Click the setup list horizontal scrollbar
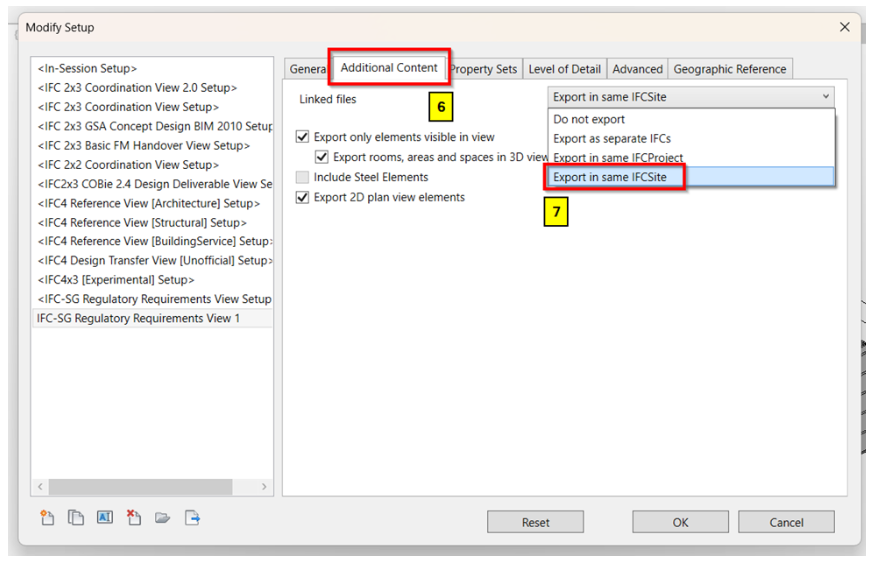 pos(150,487)
